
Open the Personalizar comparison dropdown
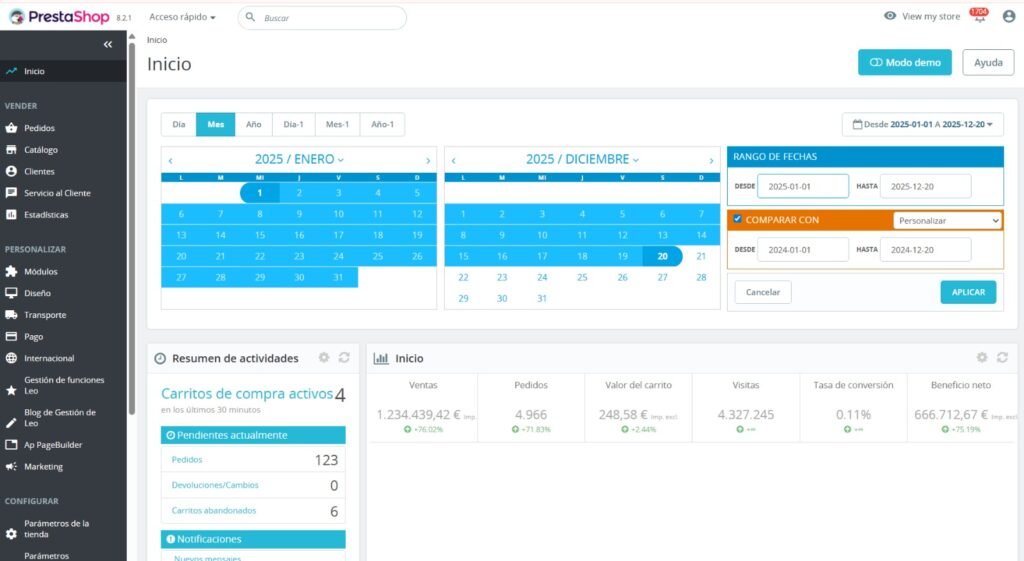(947, 220)
